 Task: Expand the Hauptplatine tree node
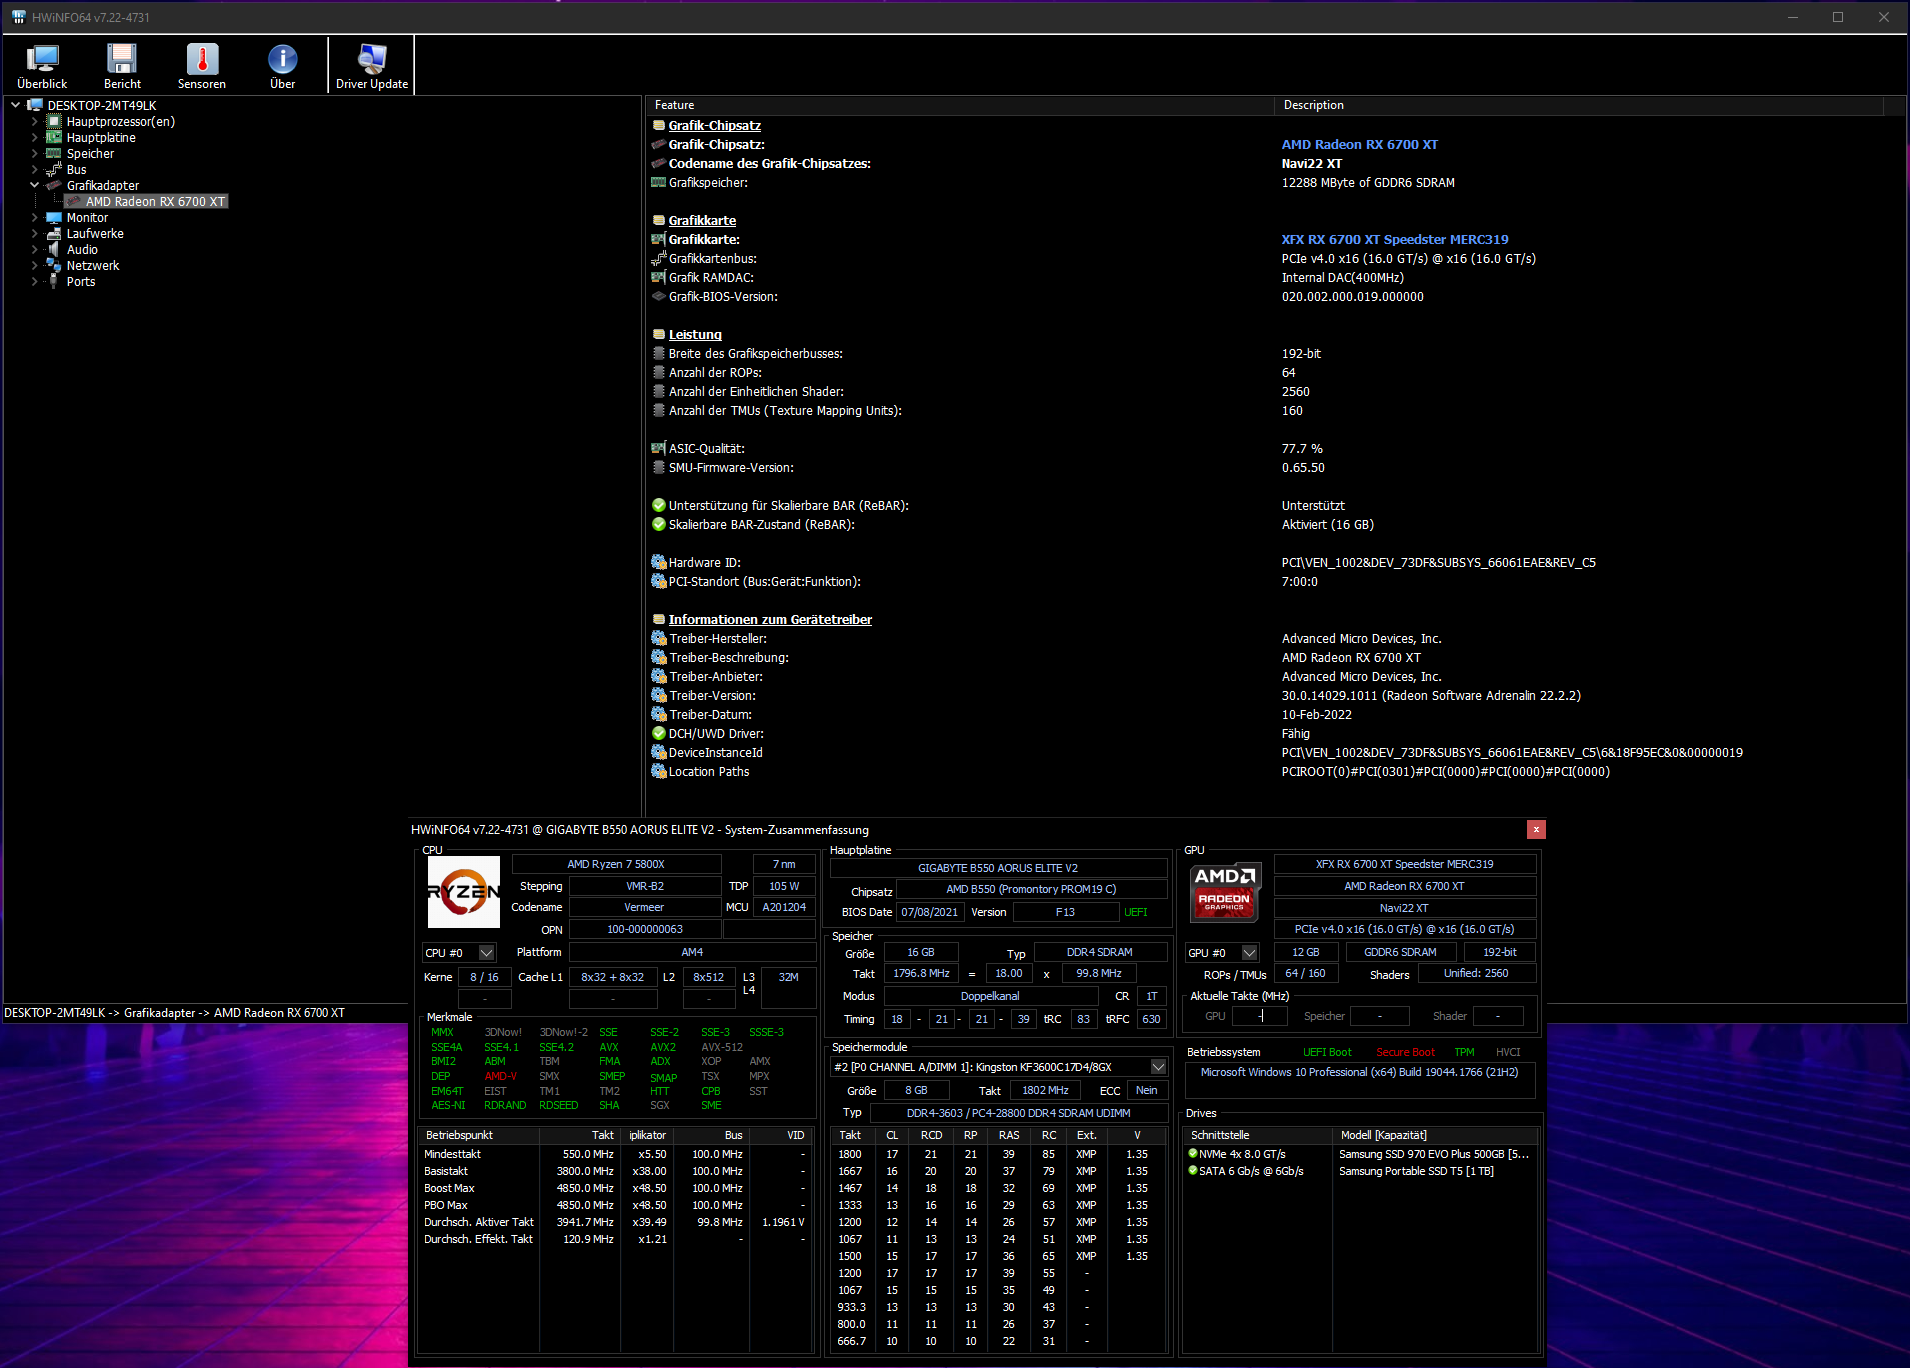[34, 137]
